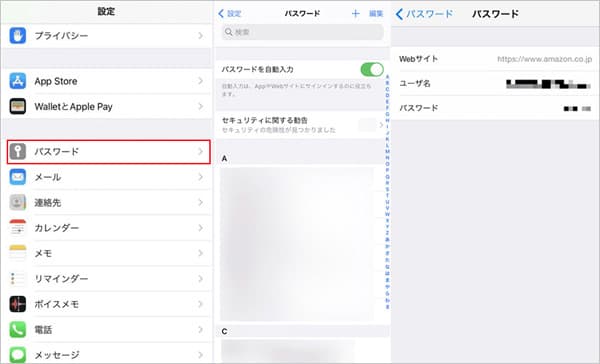Tap the Calendar (カレンダー) icon
Screen dimensions: 600x364
[x=18, y=228]
